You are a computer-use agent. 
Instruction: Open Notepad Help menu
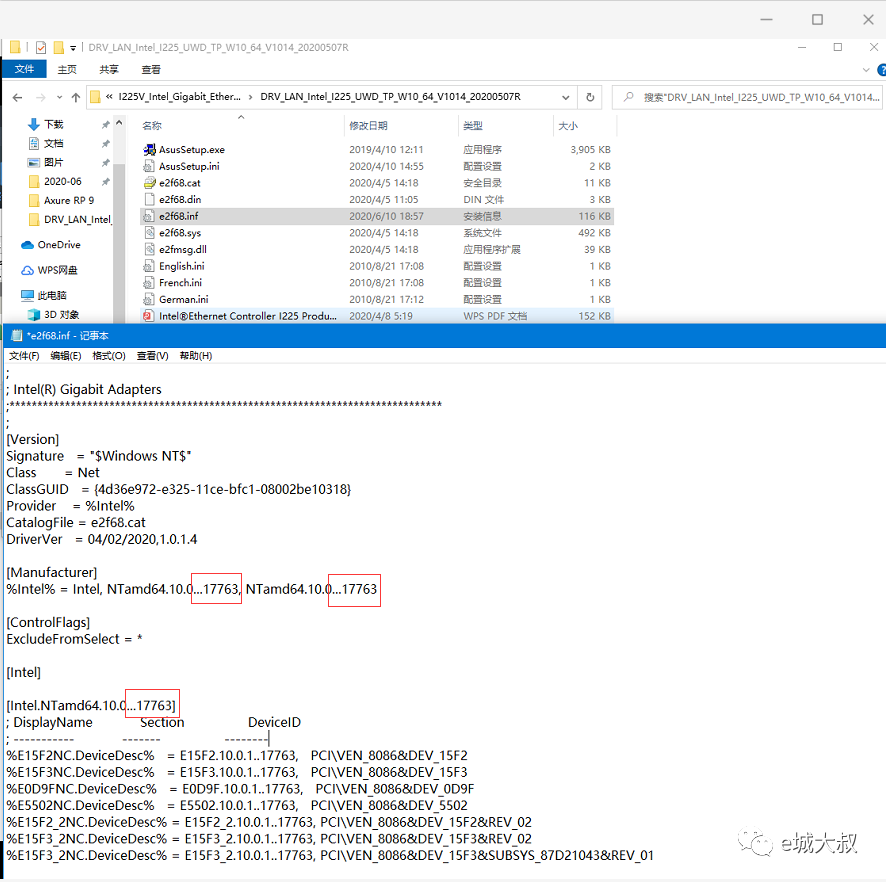point(196,355)
